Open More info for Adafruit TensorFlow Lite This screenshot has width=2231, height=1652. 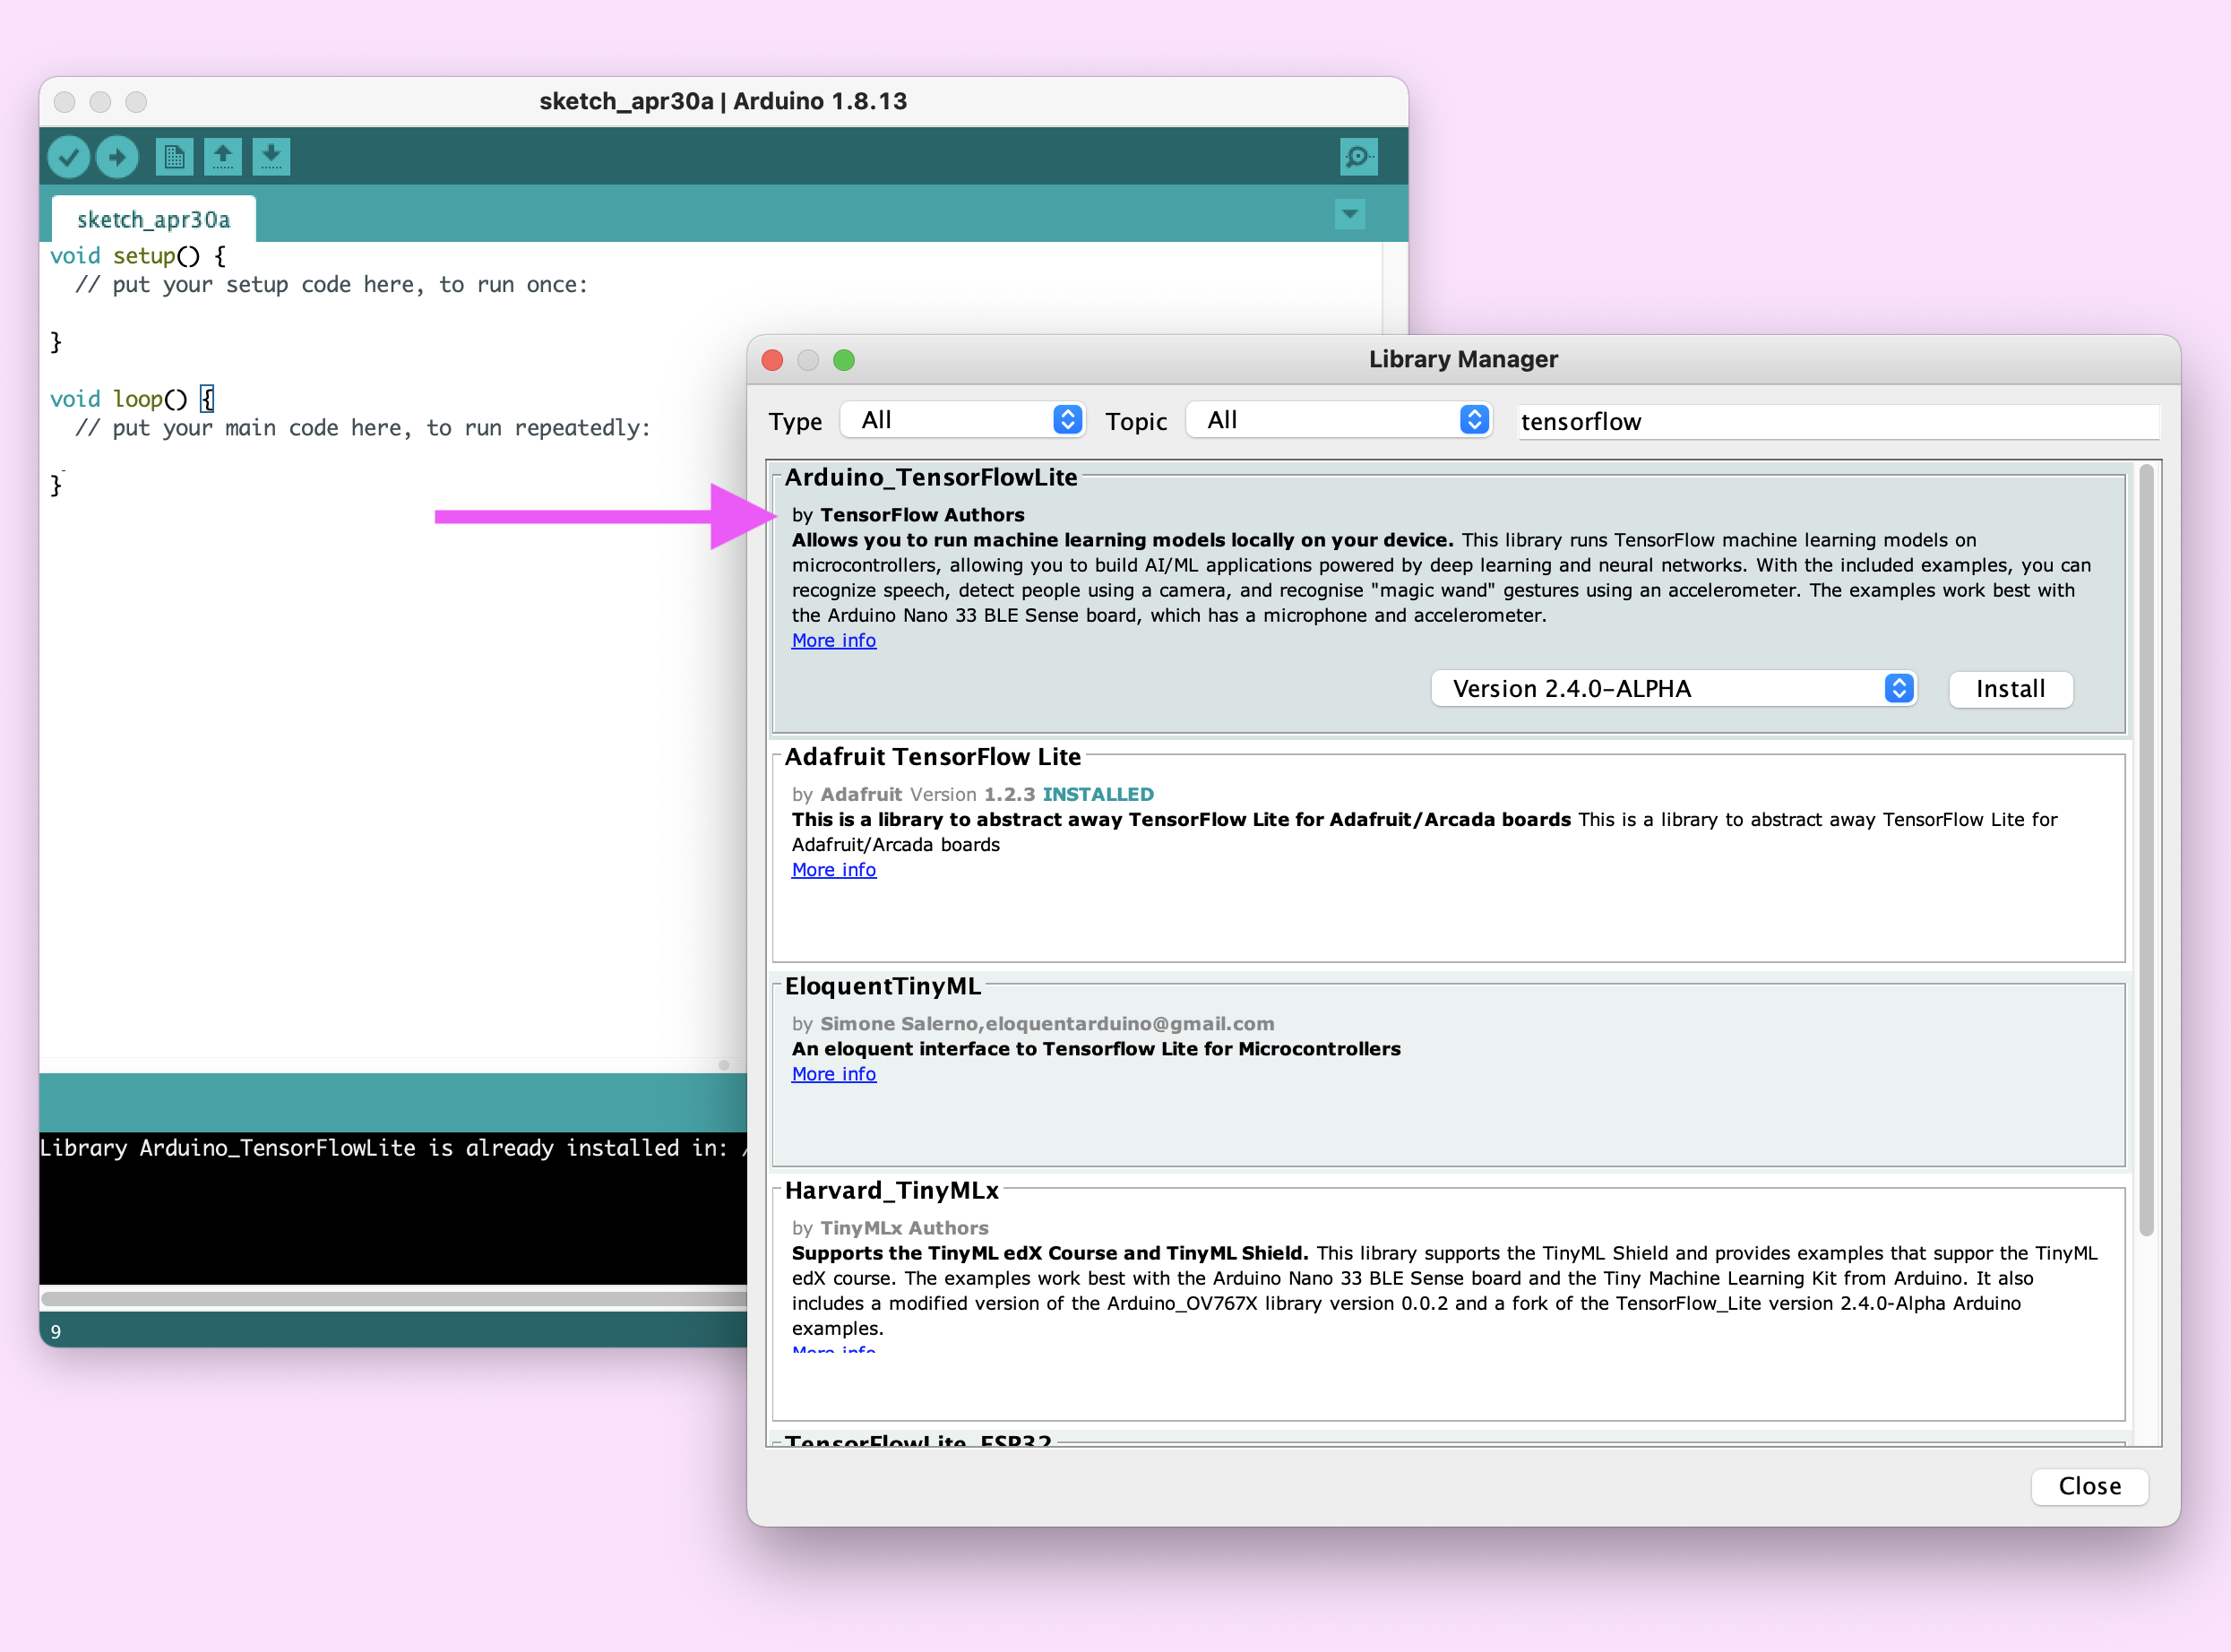pos(833,870)
